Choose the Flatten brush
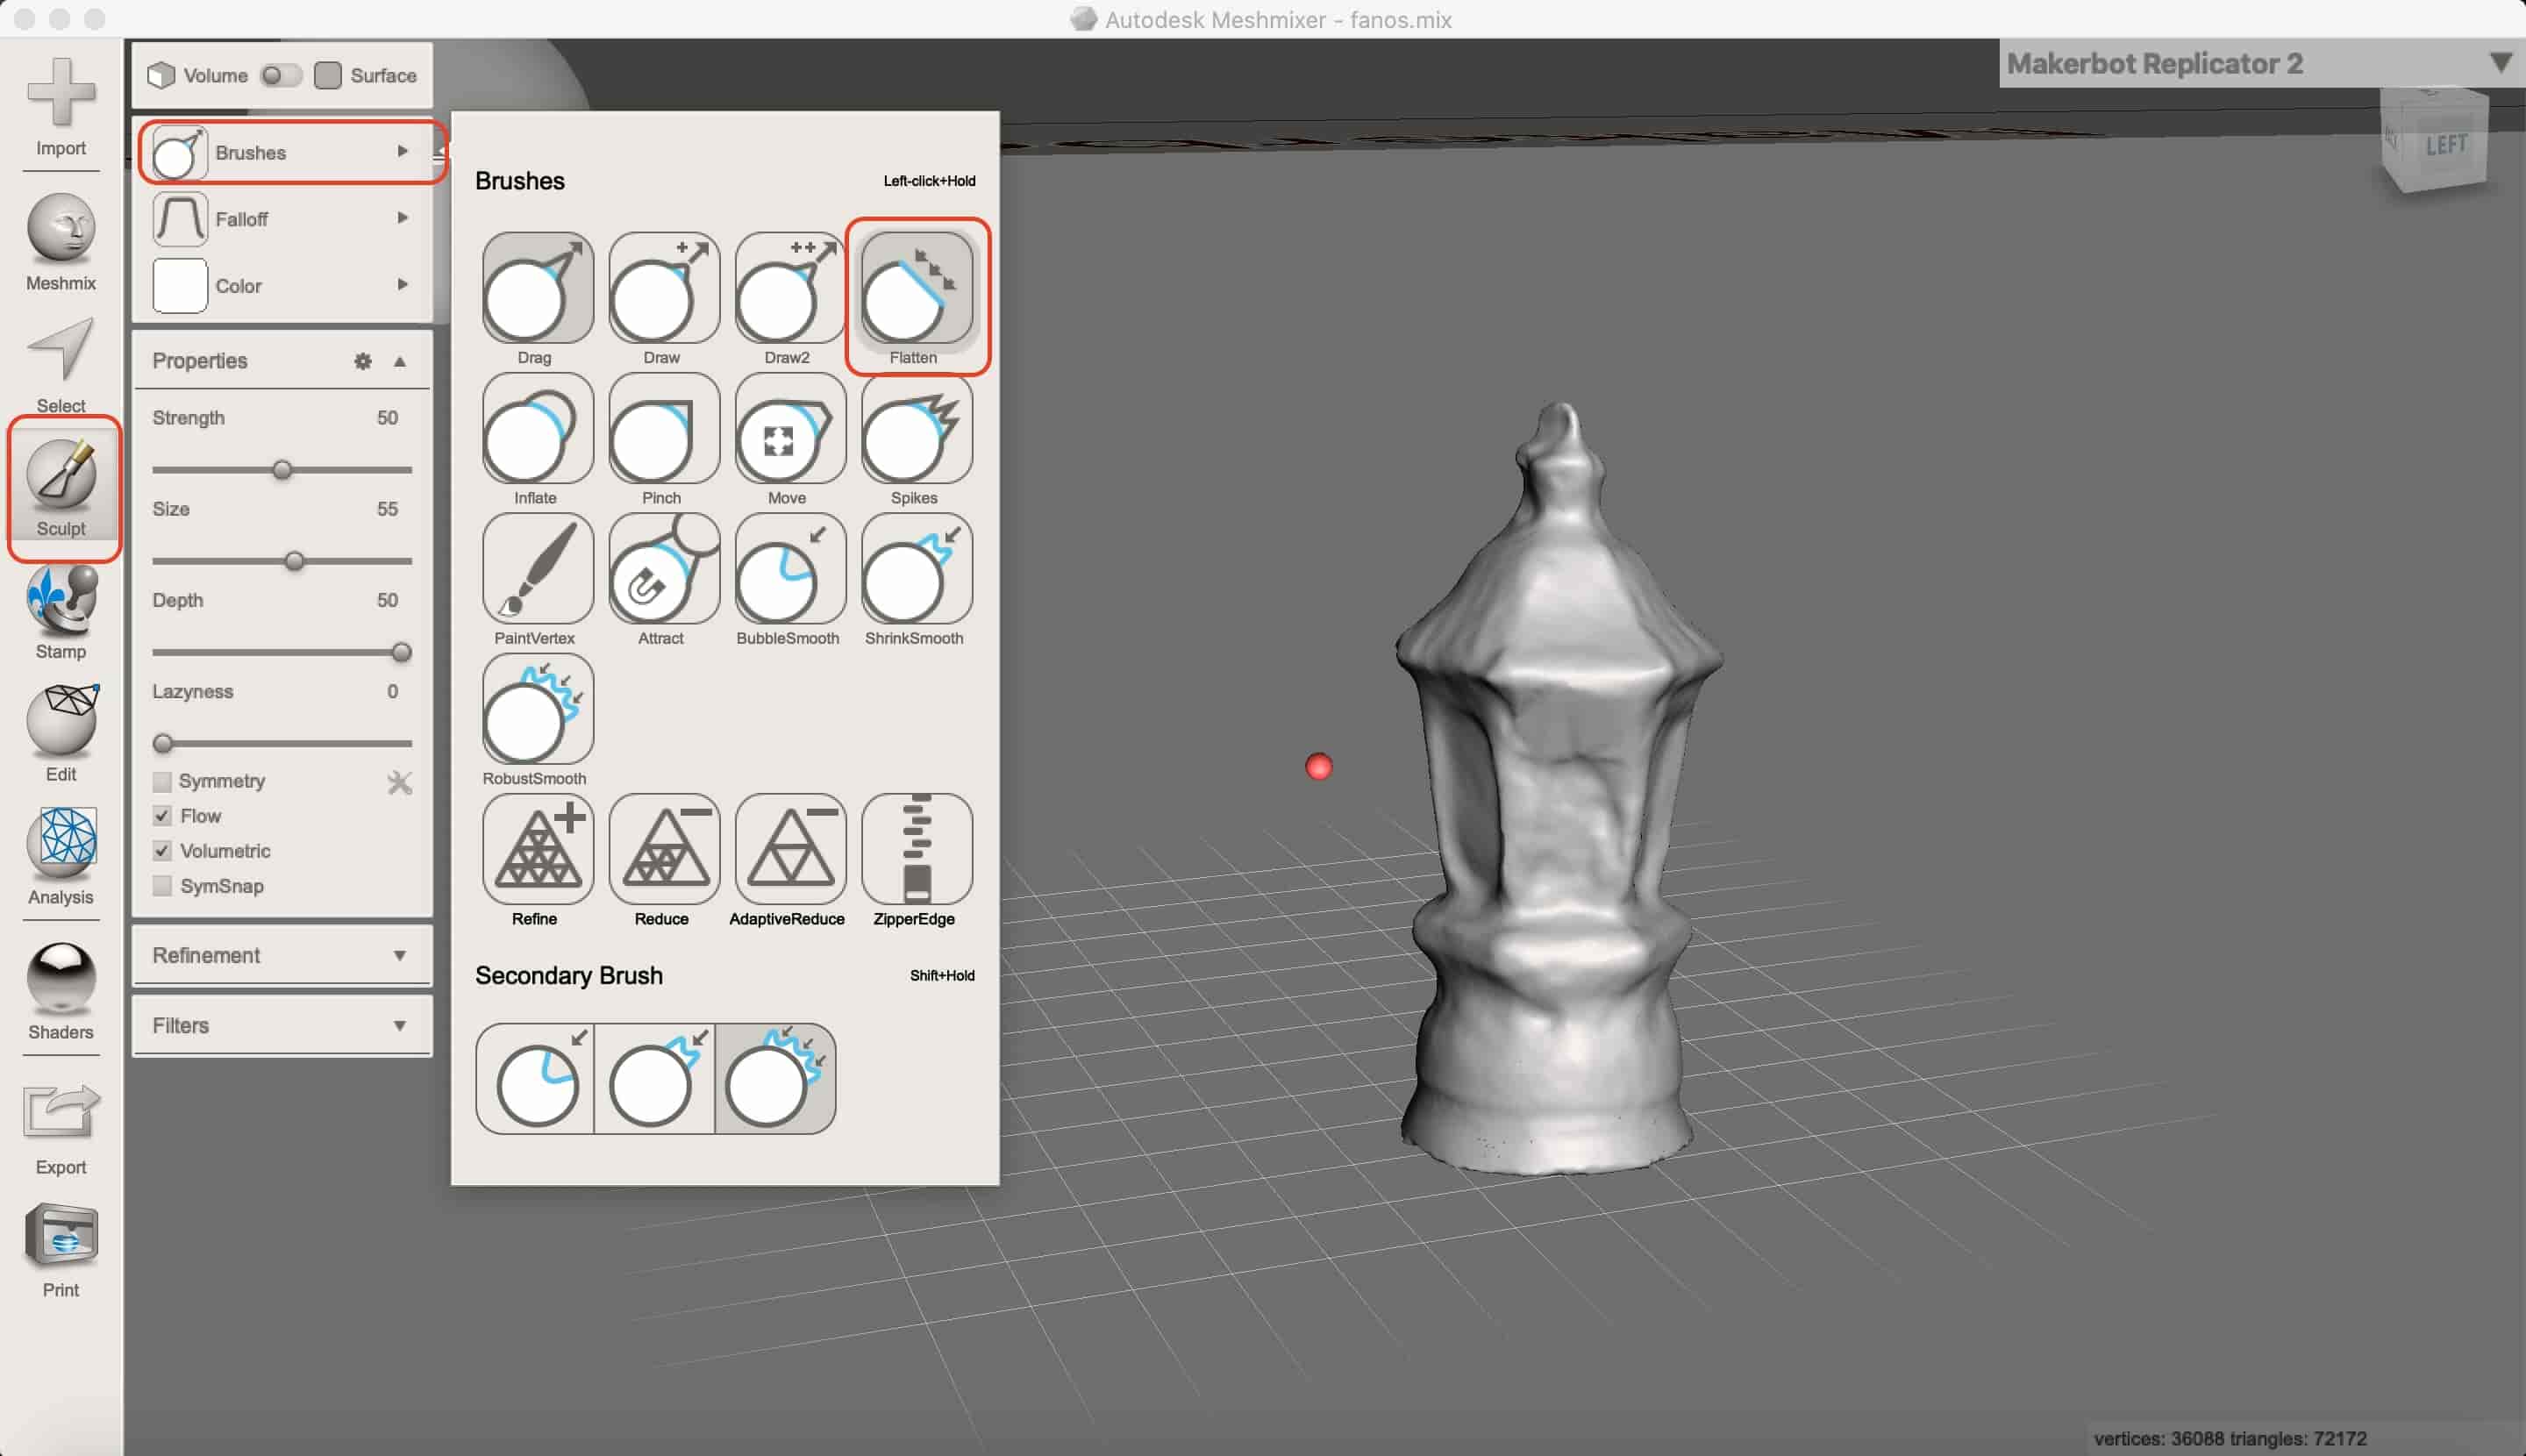 pos(916,288)
